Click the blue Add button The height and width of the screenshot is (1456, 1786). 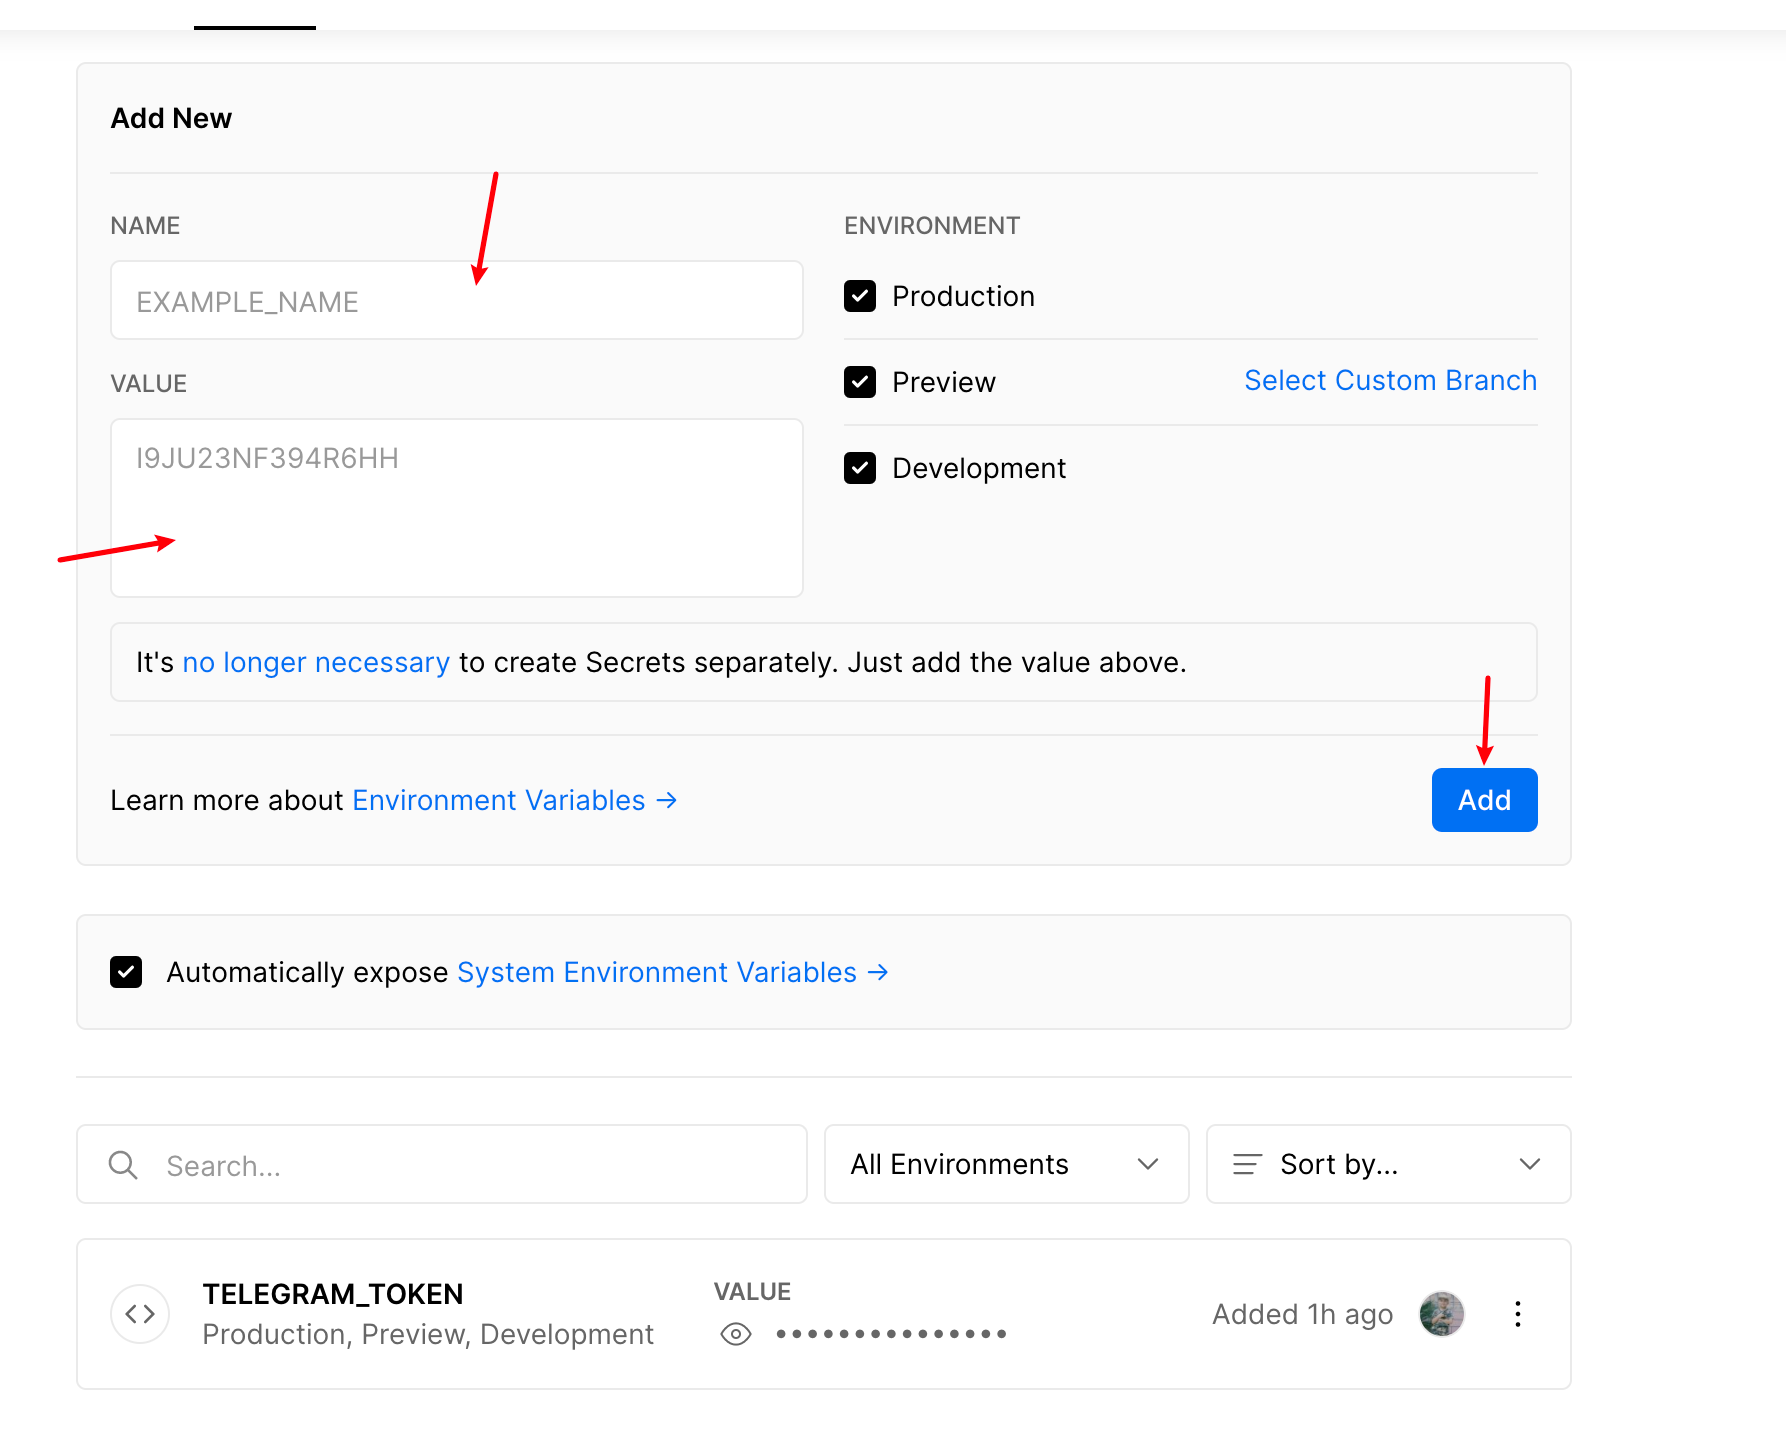1484,800
